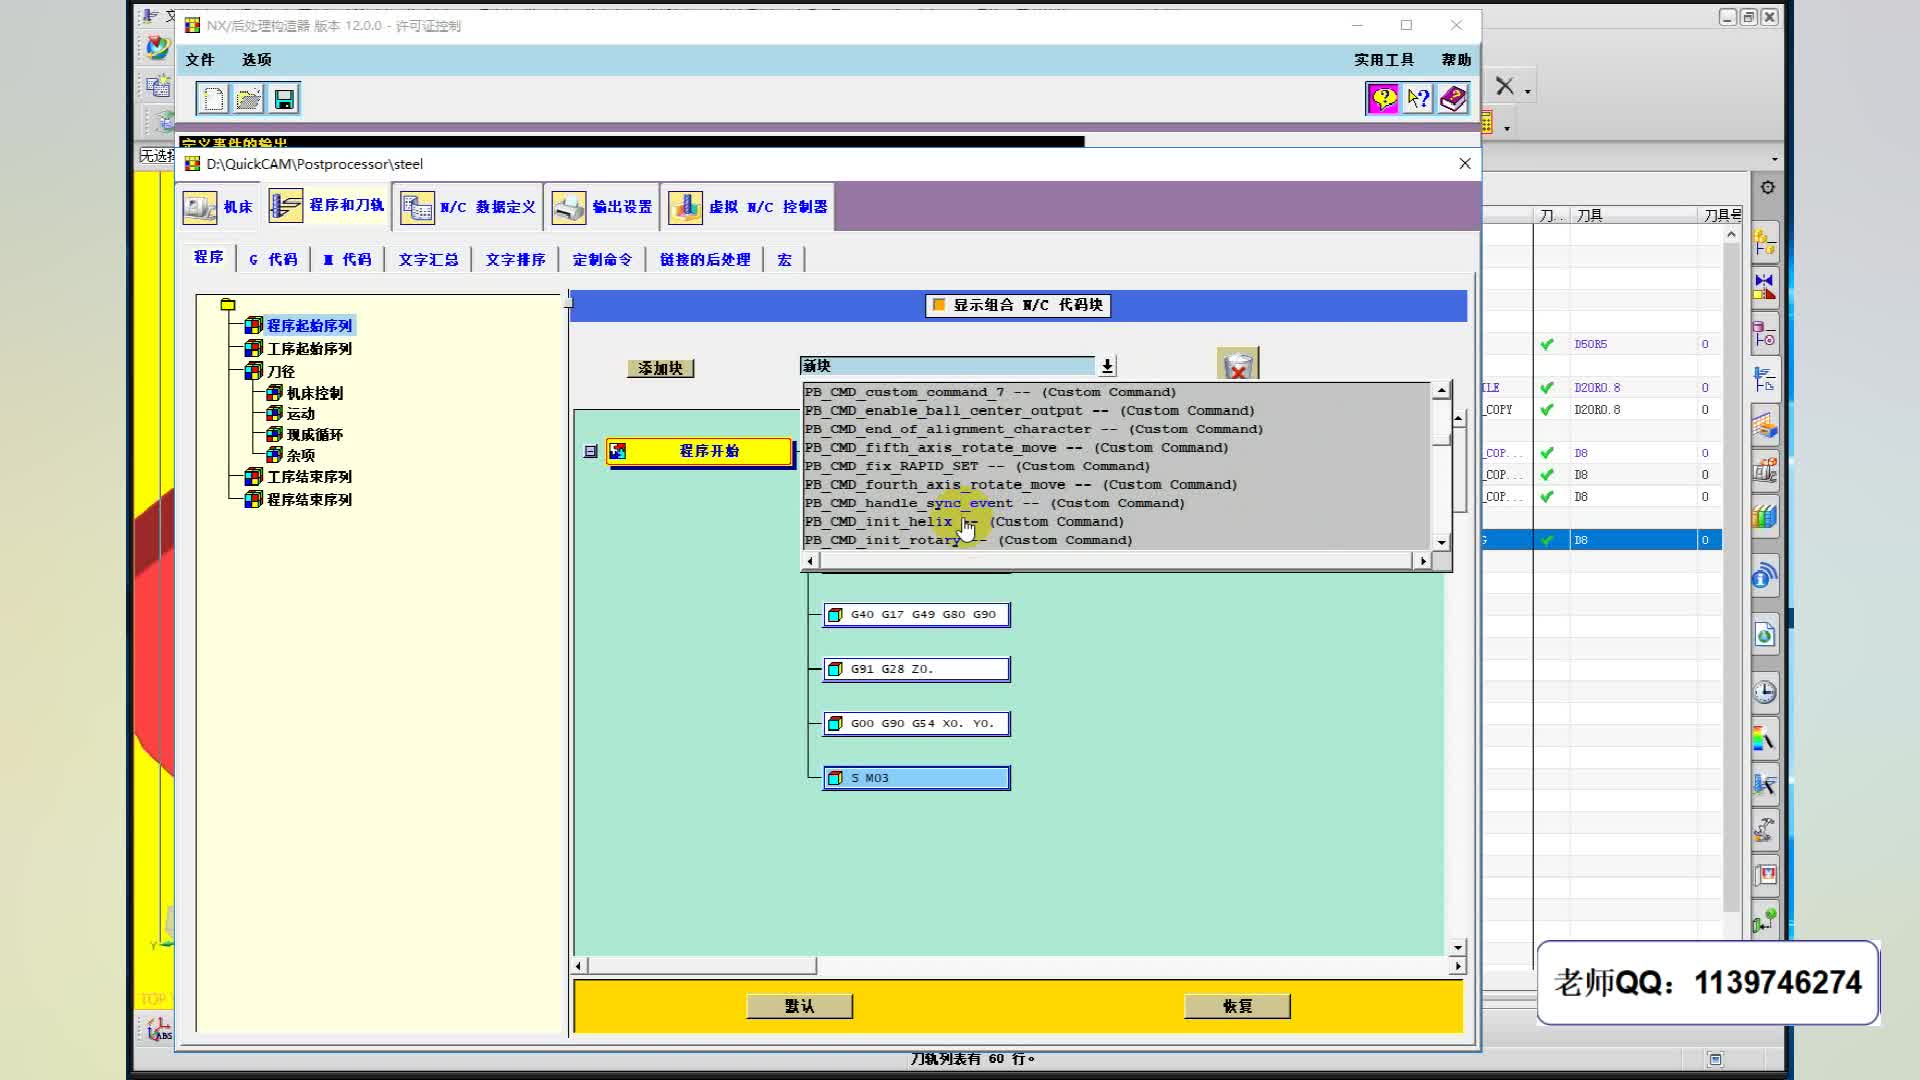Open the 新块 block dropdown arrow

[x=1107, y=366]
